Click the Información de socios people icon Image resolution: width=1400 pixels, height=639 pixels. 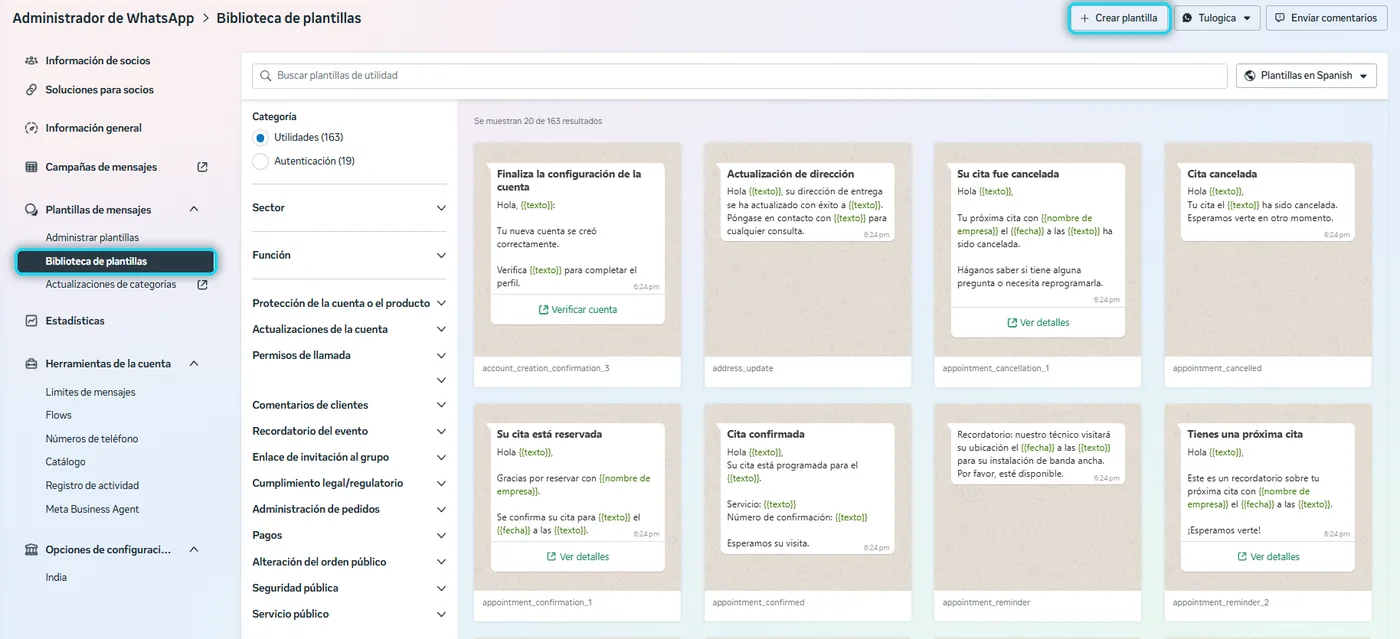pos(31,61)
